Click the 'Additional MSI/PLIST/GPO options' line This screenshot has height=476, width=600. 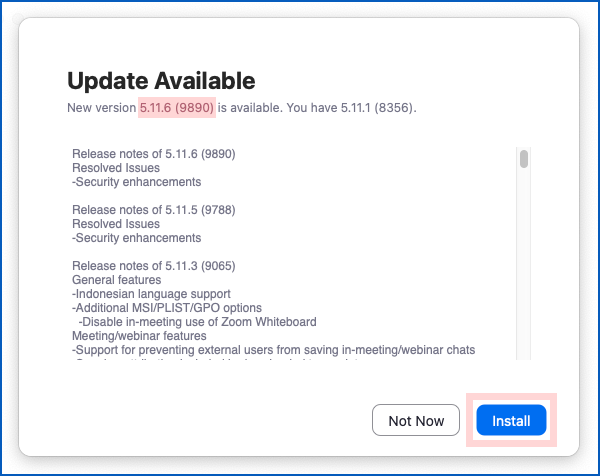pyautogui.click(x=167, y=308)
